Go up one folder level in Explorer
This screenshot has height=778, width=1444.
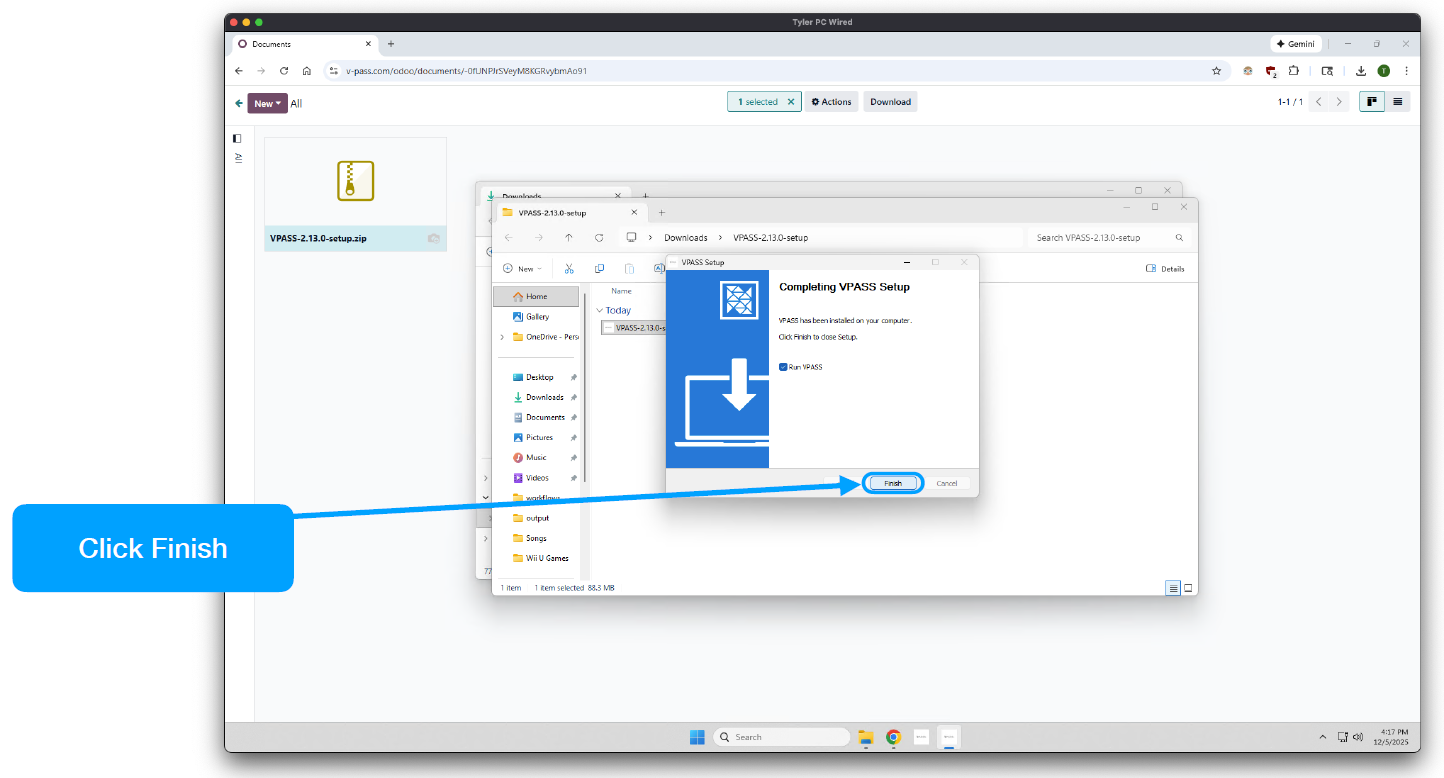(x=569, y=238)
